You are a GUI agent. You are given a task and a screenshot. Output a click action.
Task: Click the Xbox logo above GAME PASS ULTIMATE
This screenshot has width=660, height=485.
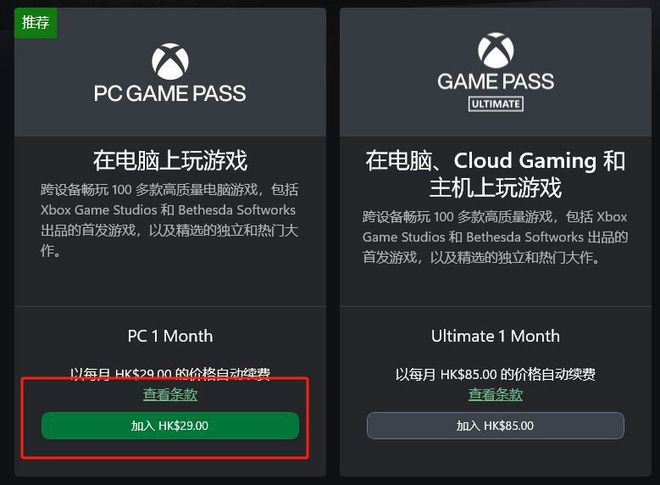(x=495, y=51)
